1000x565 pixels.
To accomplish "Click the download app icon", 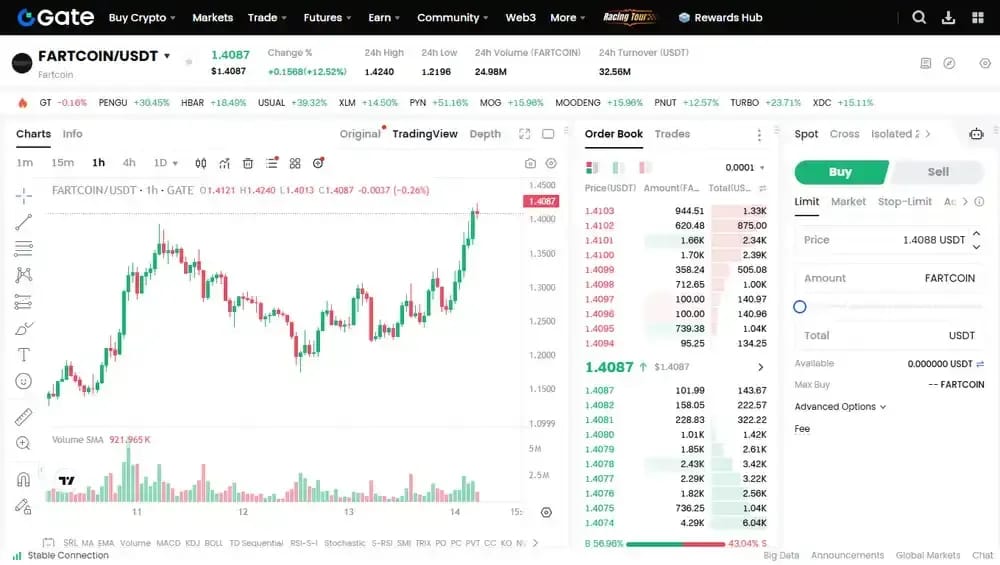I will tap(948, 17).
